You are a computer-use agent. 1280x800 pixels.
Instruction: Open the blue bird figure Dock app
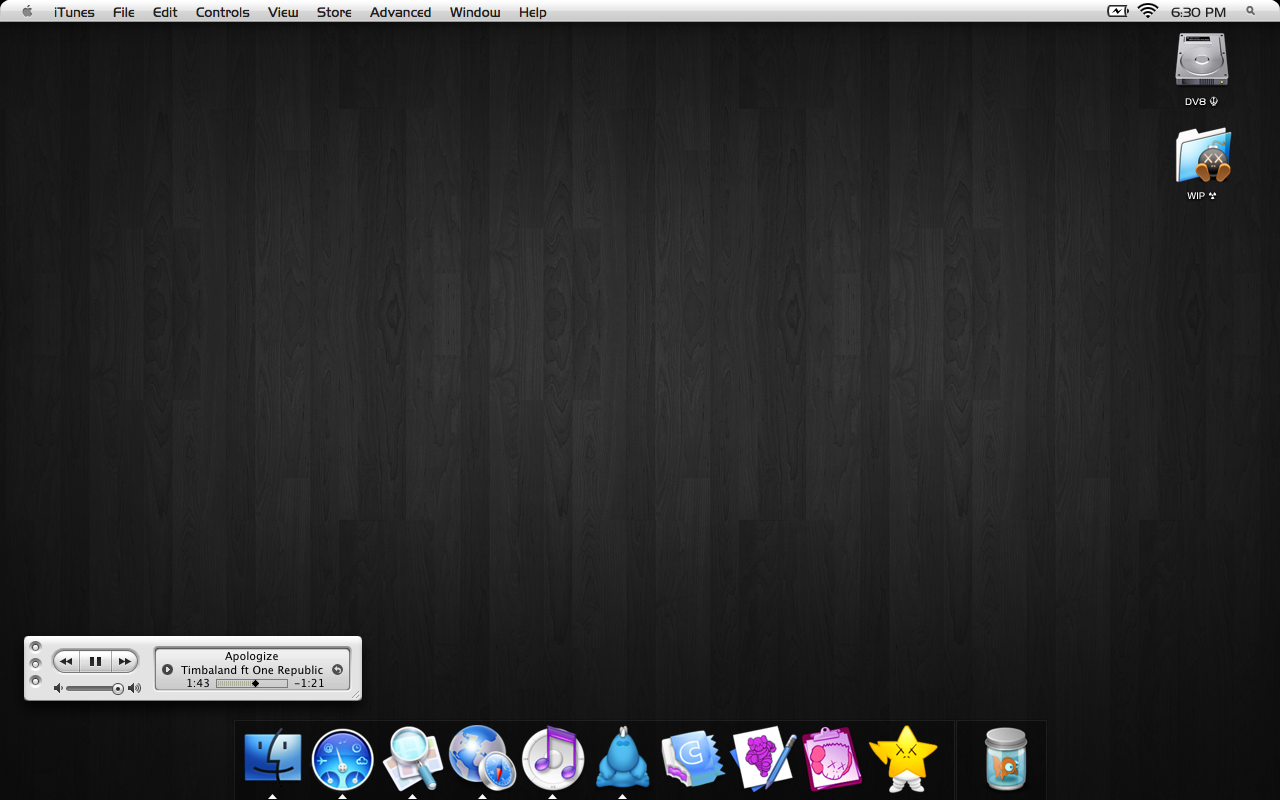(623, 757)
